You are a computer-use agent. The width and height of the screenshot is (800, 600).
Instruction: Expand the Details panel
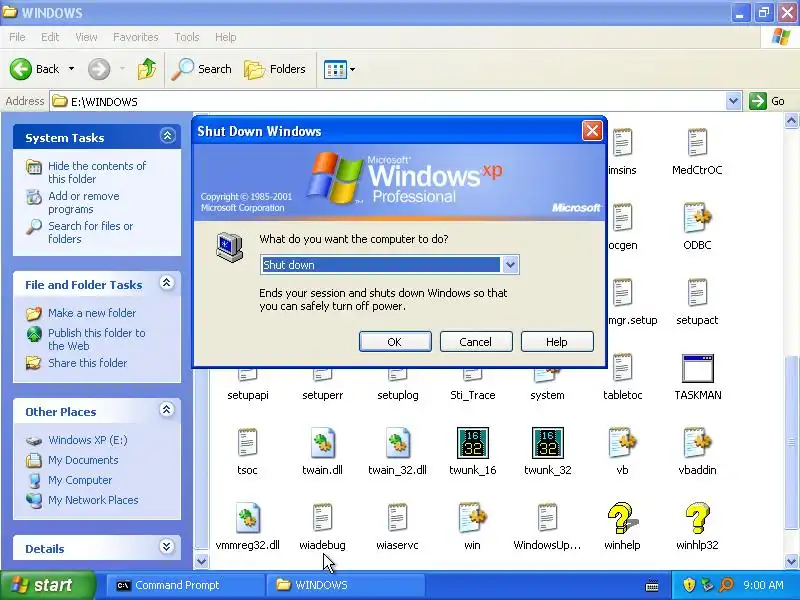click(167, 547)
